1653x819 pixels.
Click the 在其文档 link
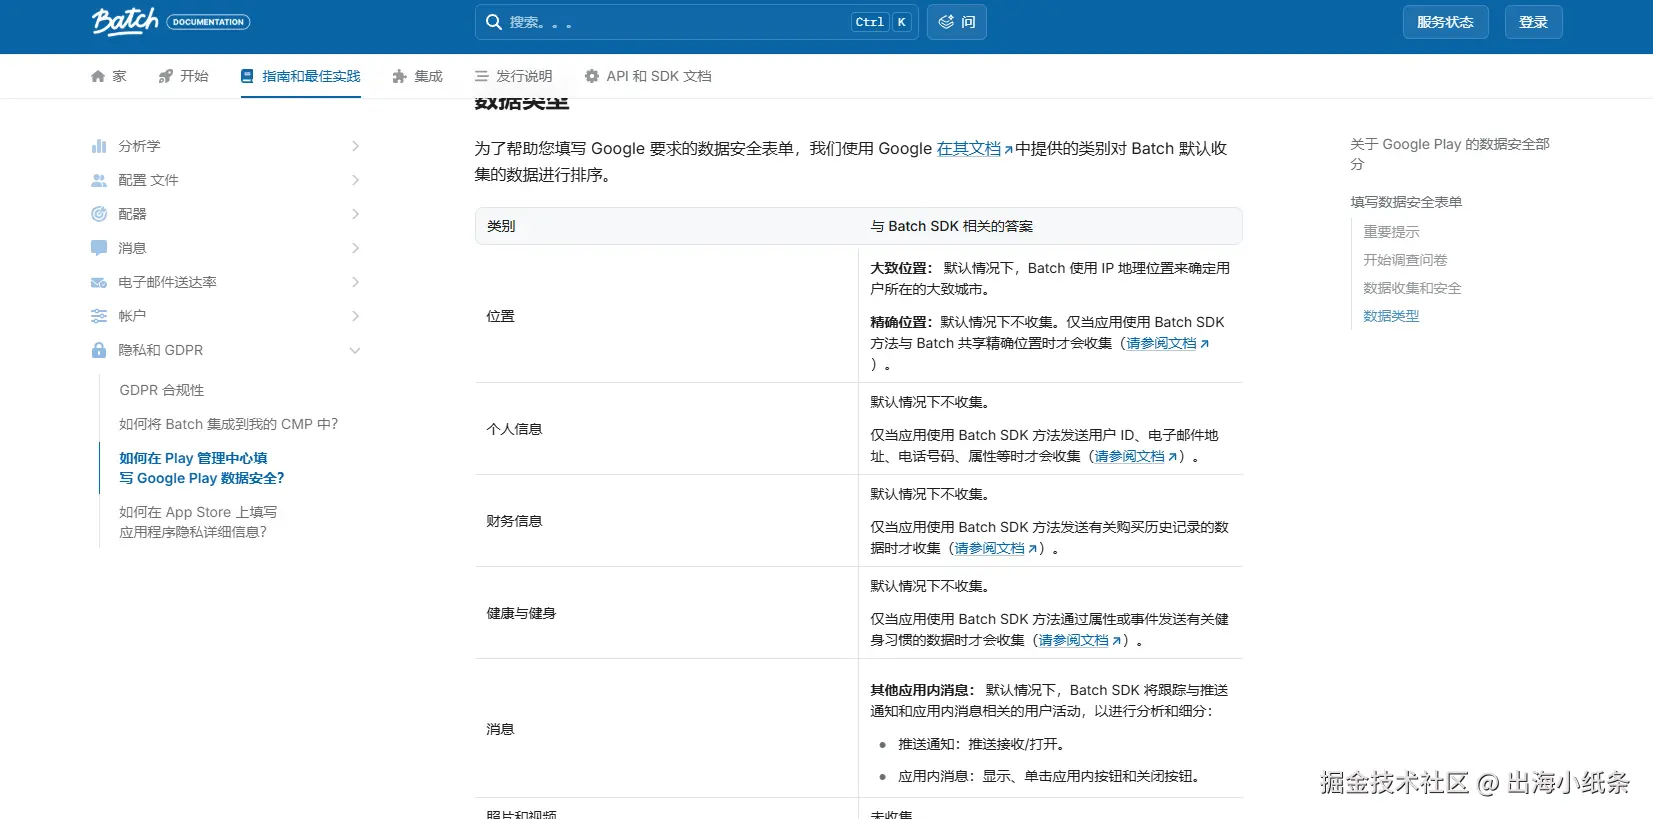click(x=969, y=148)
